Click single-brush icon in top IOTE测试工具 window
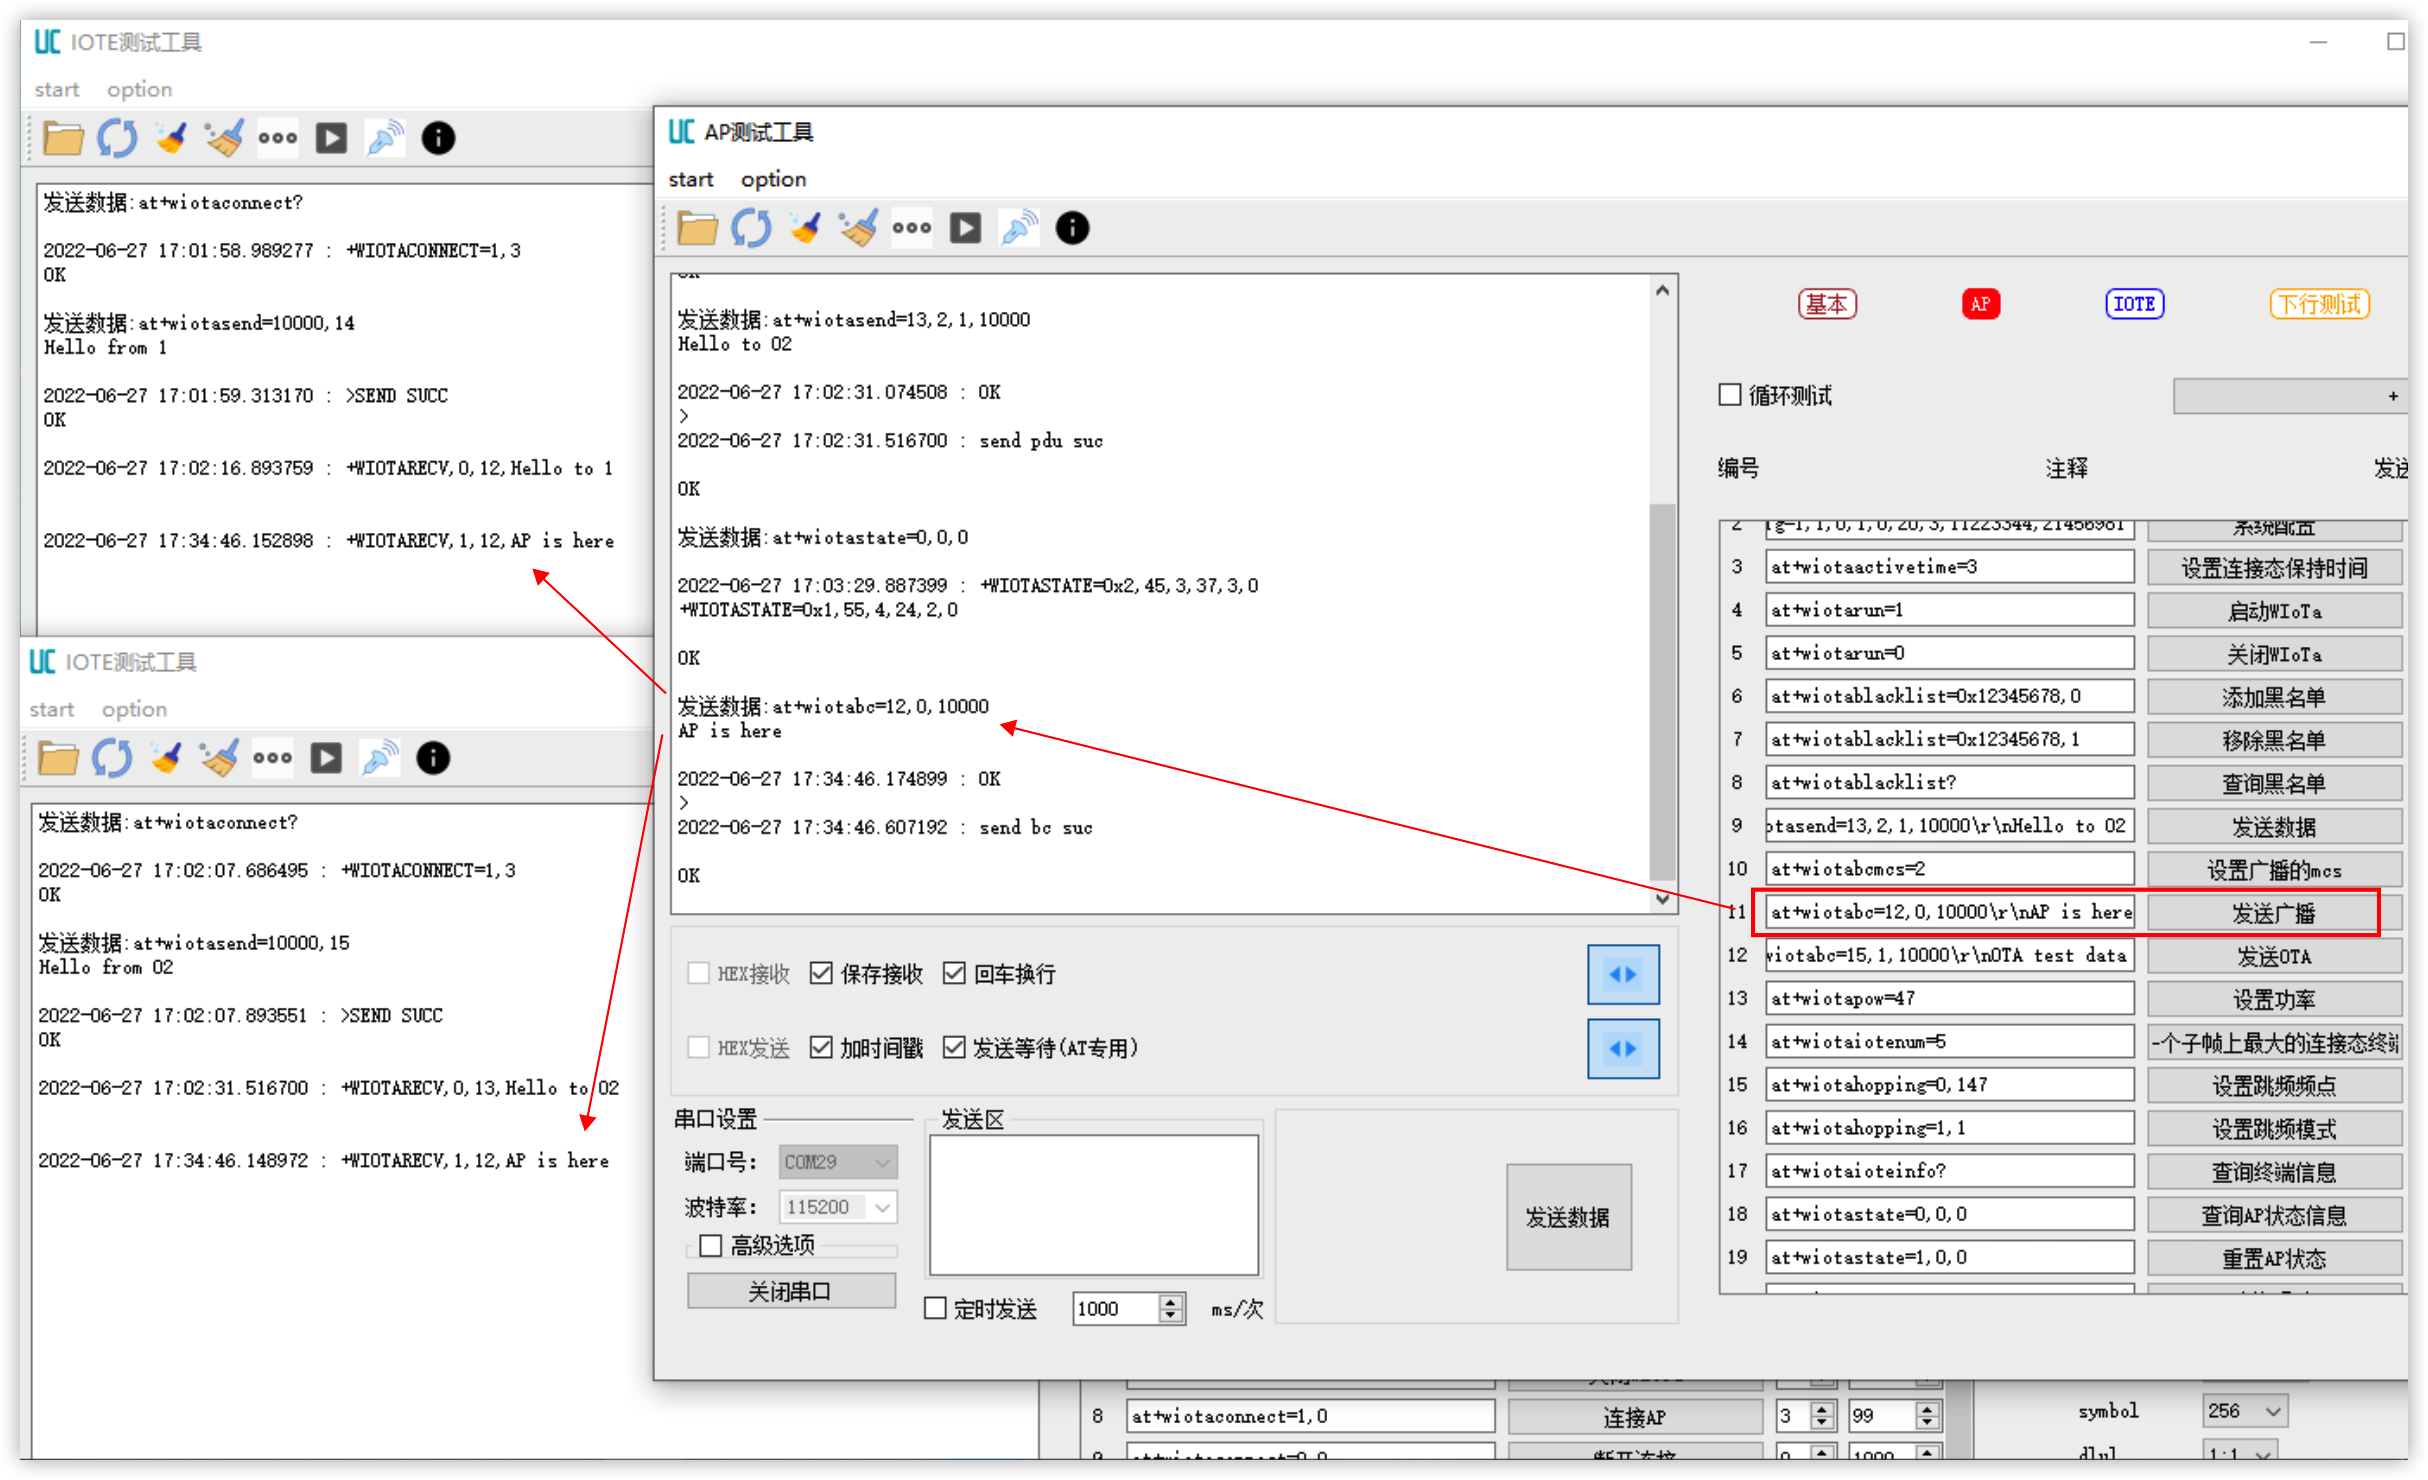Viewport: 2428px width, 1480px height. click(171, 138)
